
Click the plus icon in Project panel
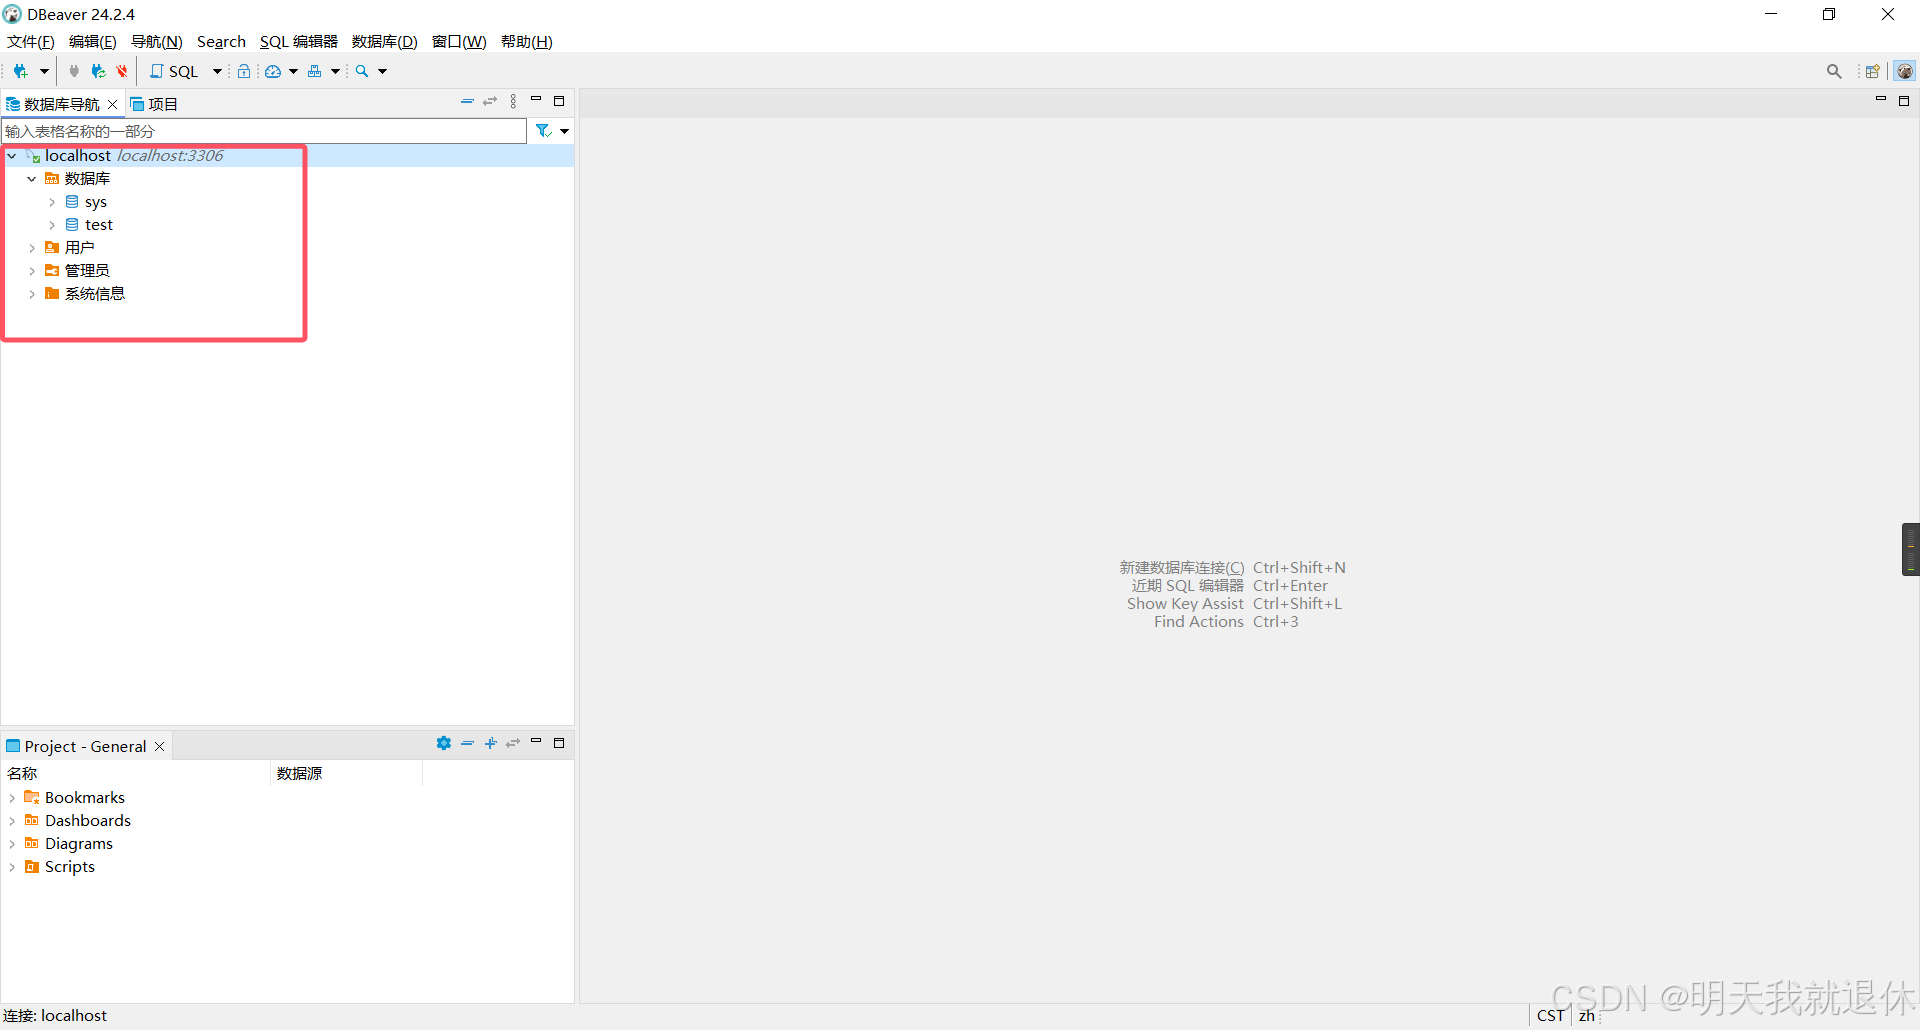point(490,743)
